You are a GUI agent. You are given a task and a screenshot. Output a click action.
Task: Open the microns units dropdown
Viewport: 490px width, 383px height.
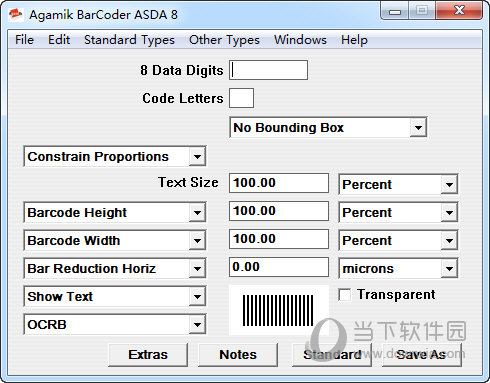coord(398,268)
